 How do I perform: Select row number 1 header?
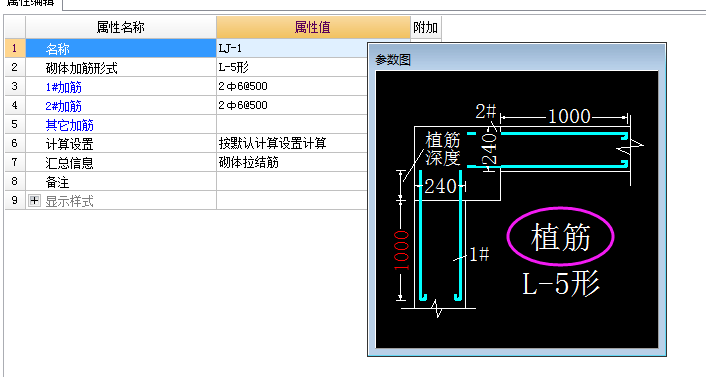(15, 48)
